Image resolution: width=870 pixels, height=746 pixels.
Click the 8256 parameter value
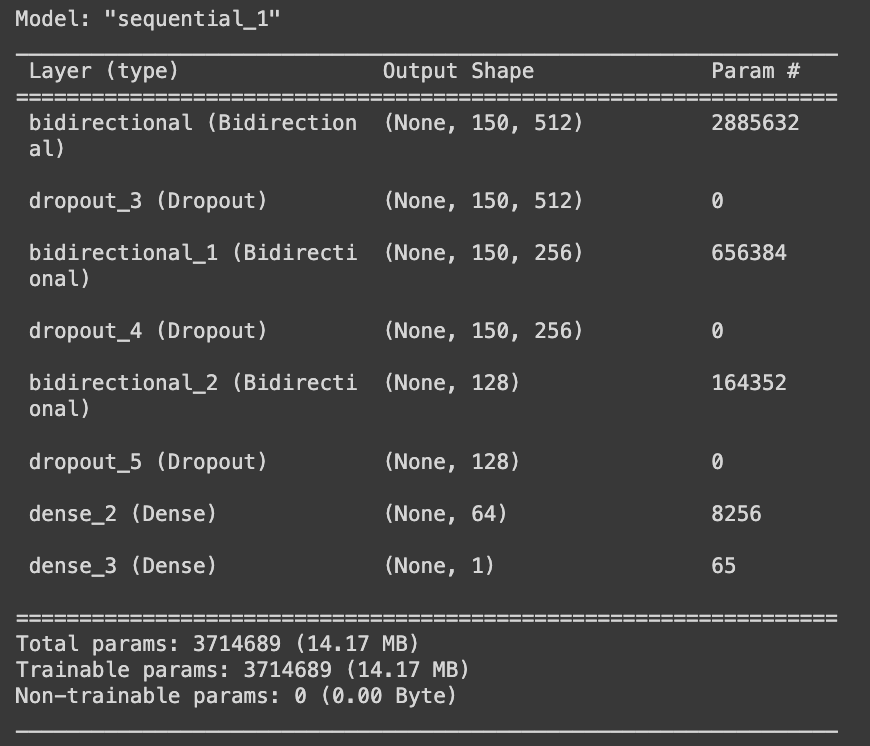pos(736,514)
